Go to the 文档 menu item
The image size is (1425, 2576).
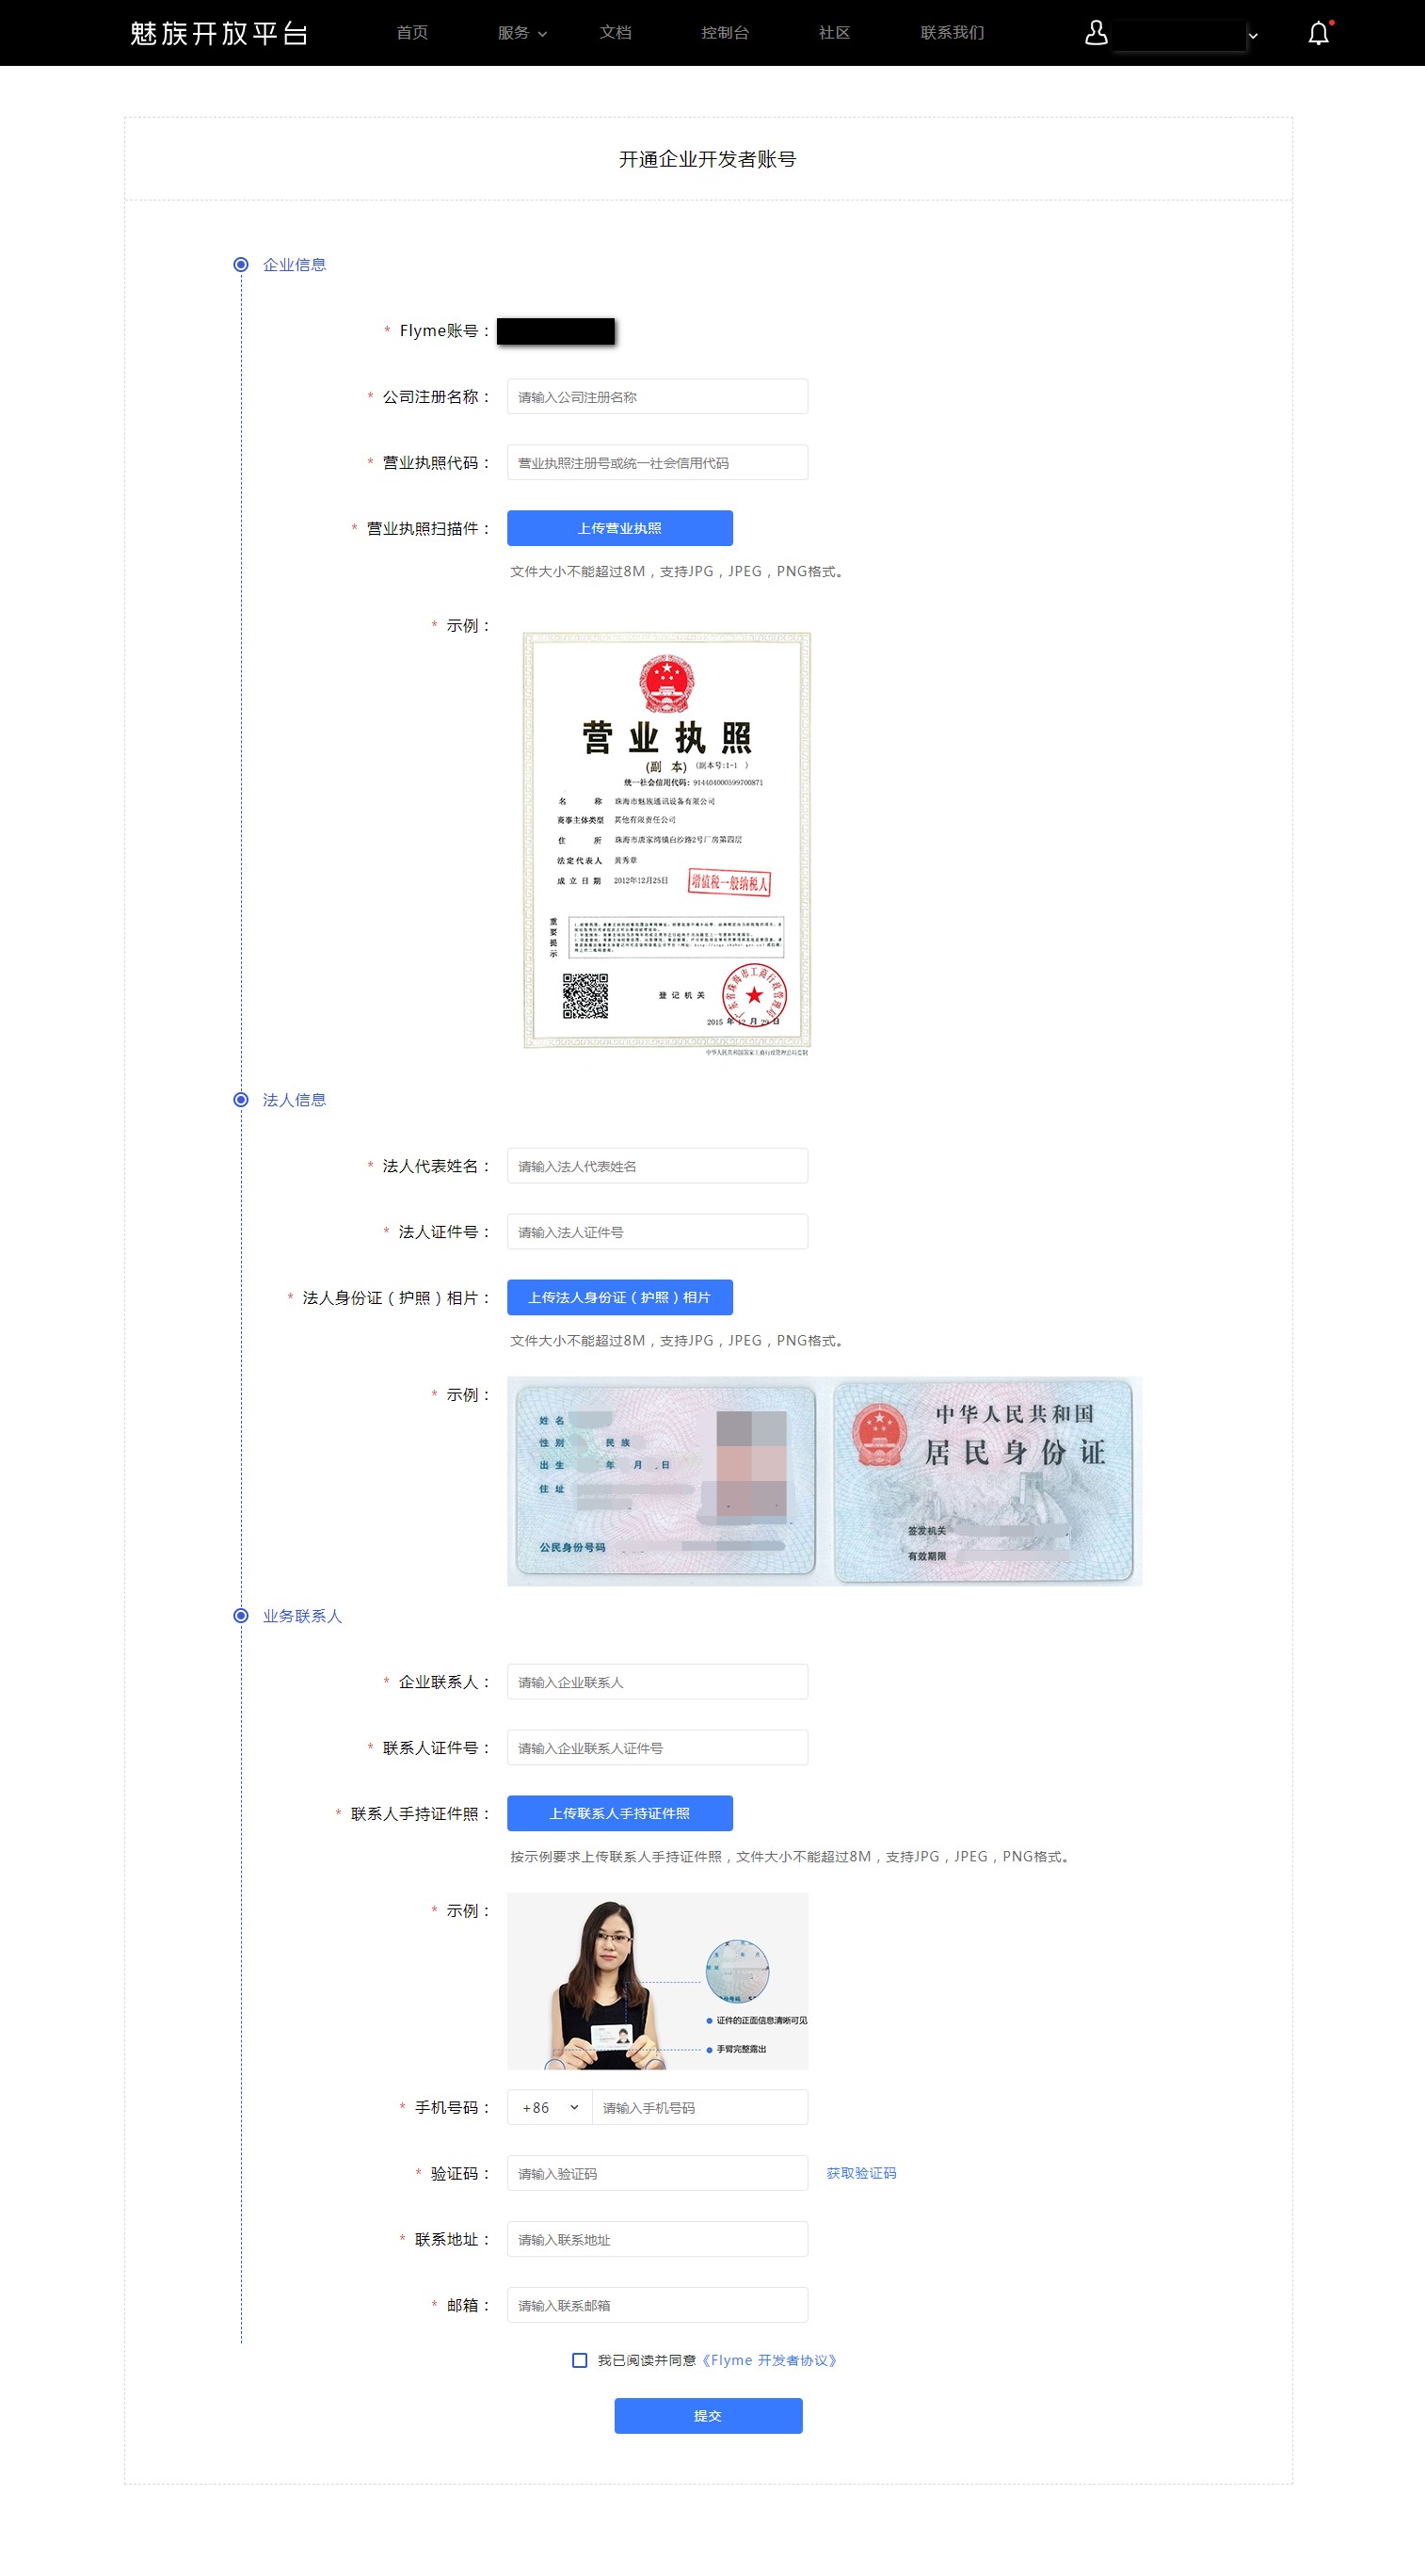[615, 33]
